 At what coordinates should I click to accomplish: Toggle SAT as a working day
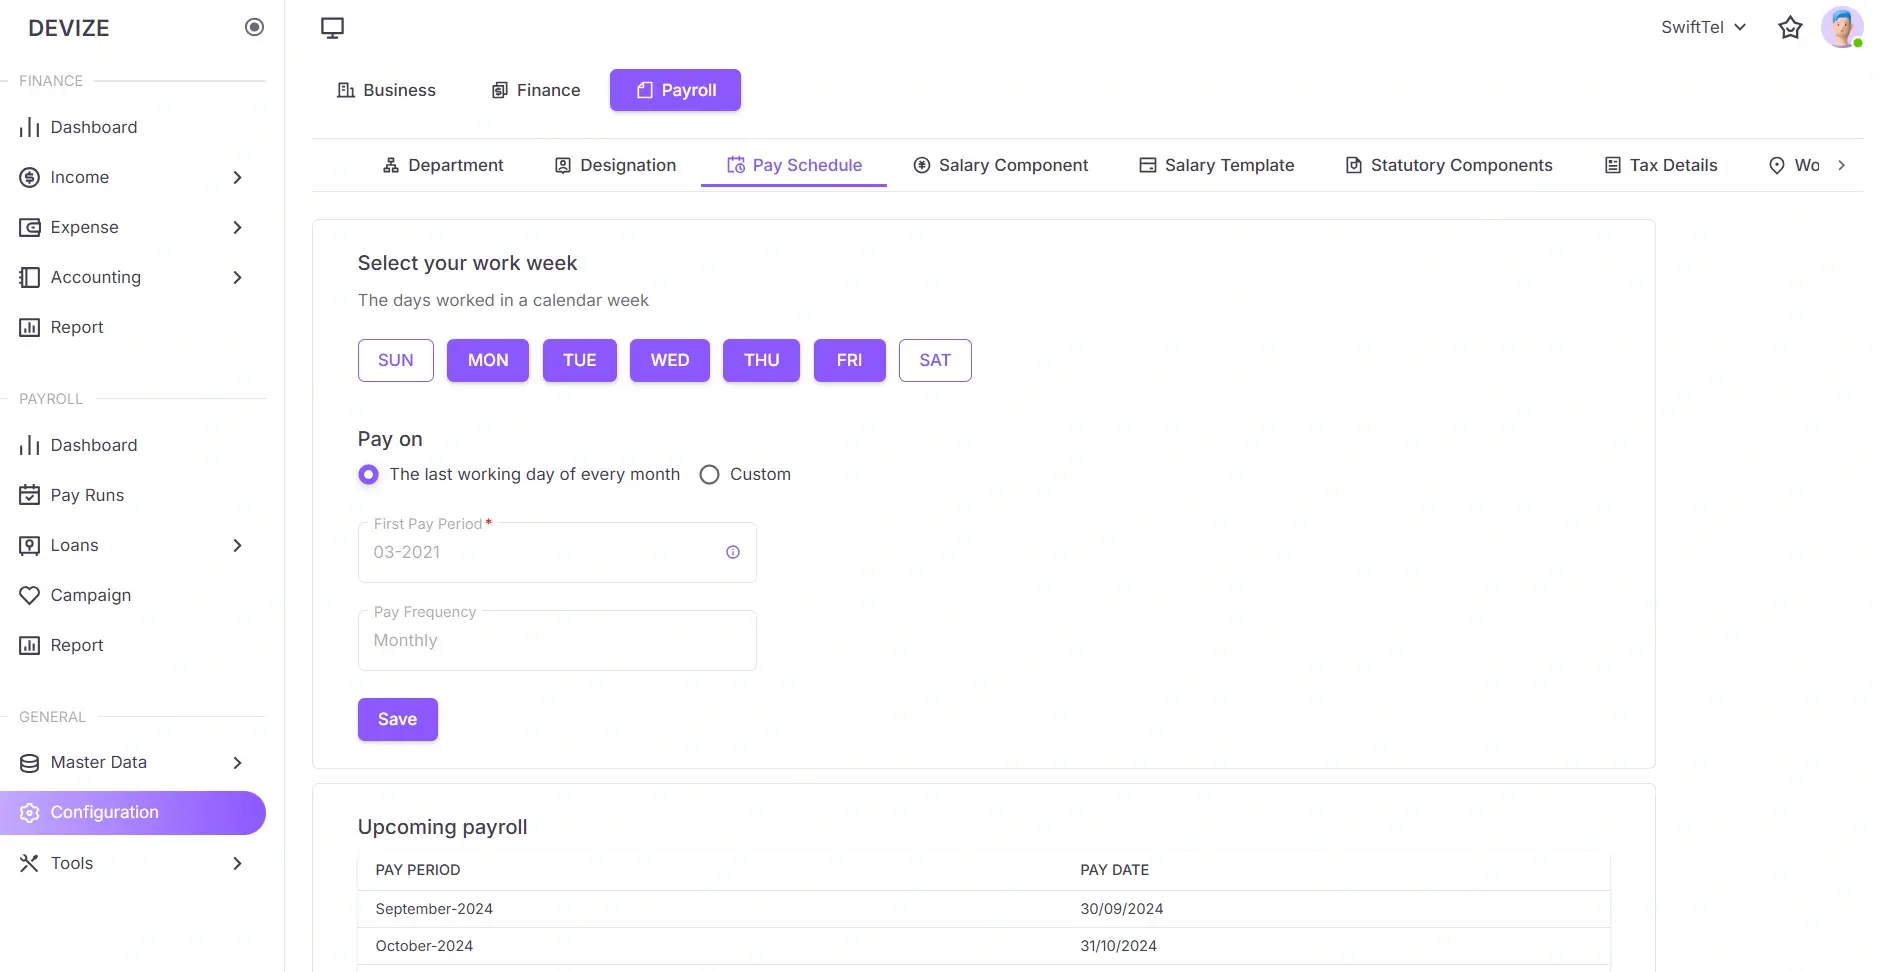(935, 360)
